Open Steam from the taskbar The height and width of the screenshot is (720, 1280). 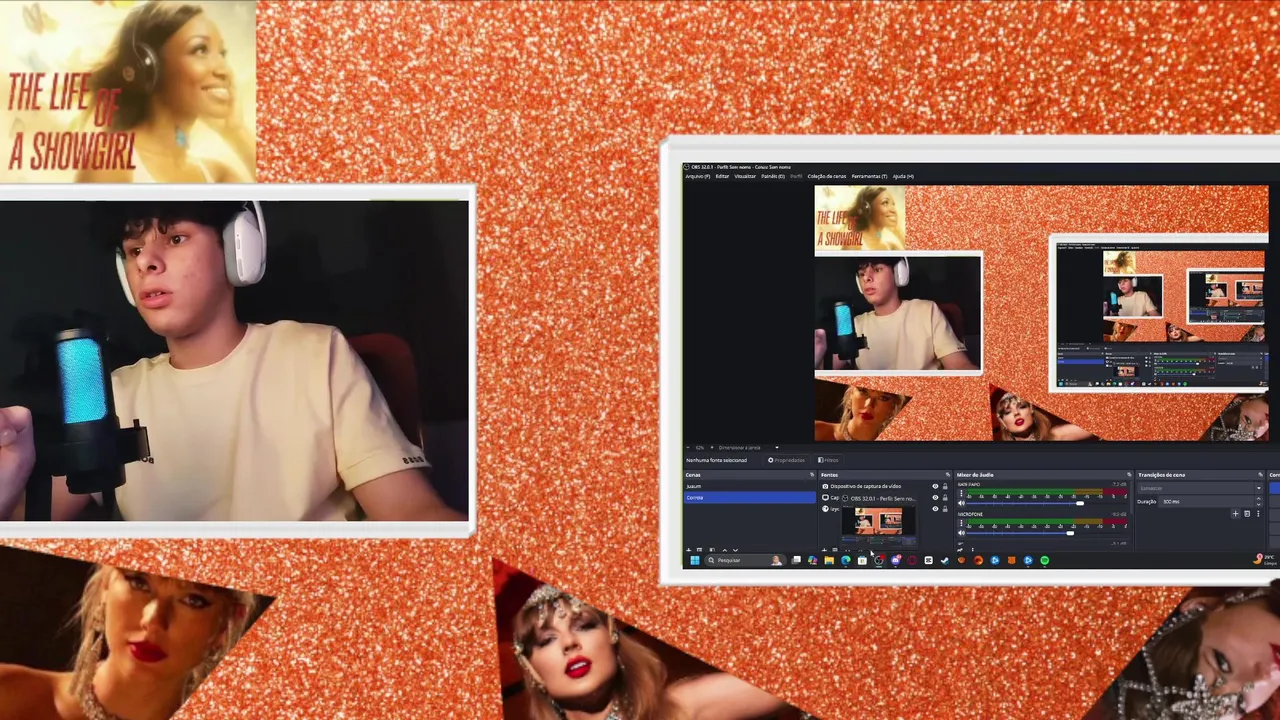pos(945,560)
